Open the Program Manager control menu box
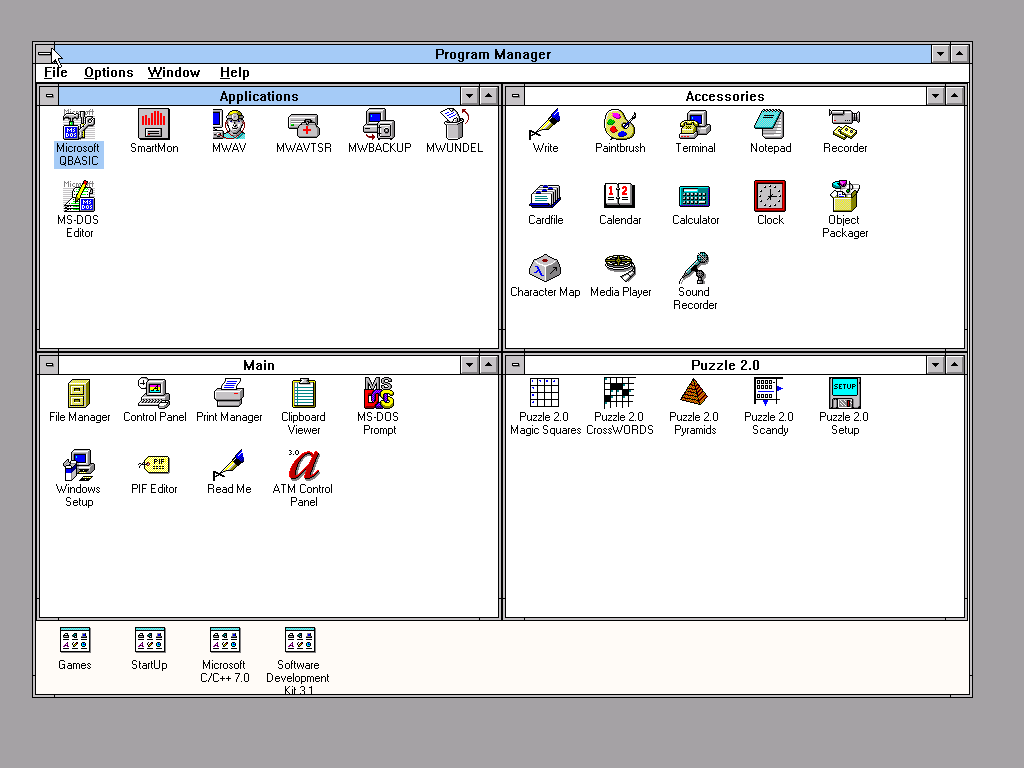This screenshot has height=768, width=1024. pyautogui.click(x=45, y=54)
